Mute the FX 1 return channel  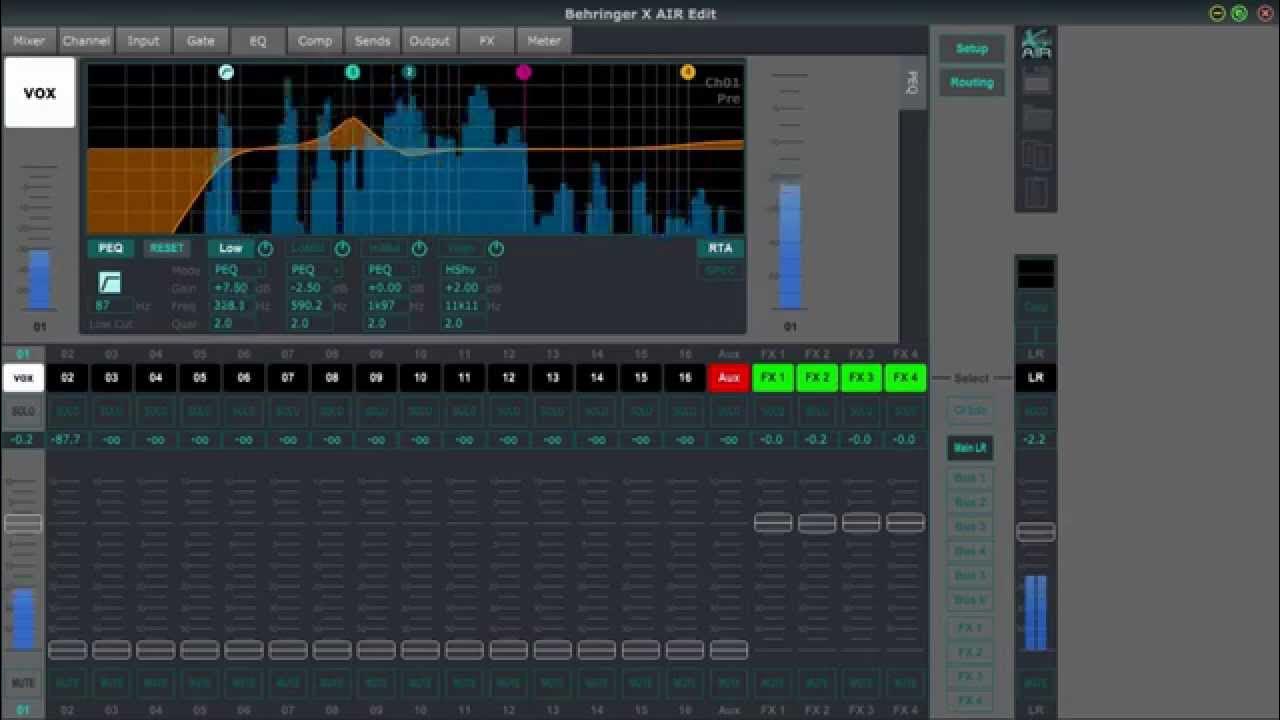pos(773,683)
